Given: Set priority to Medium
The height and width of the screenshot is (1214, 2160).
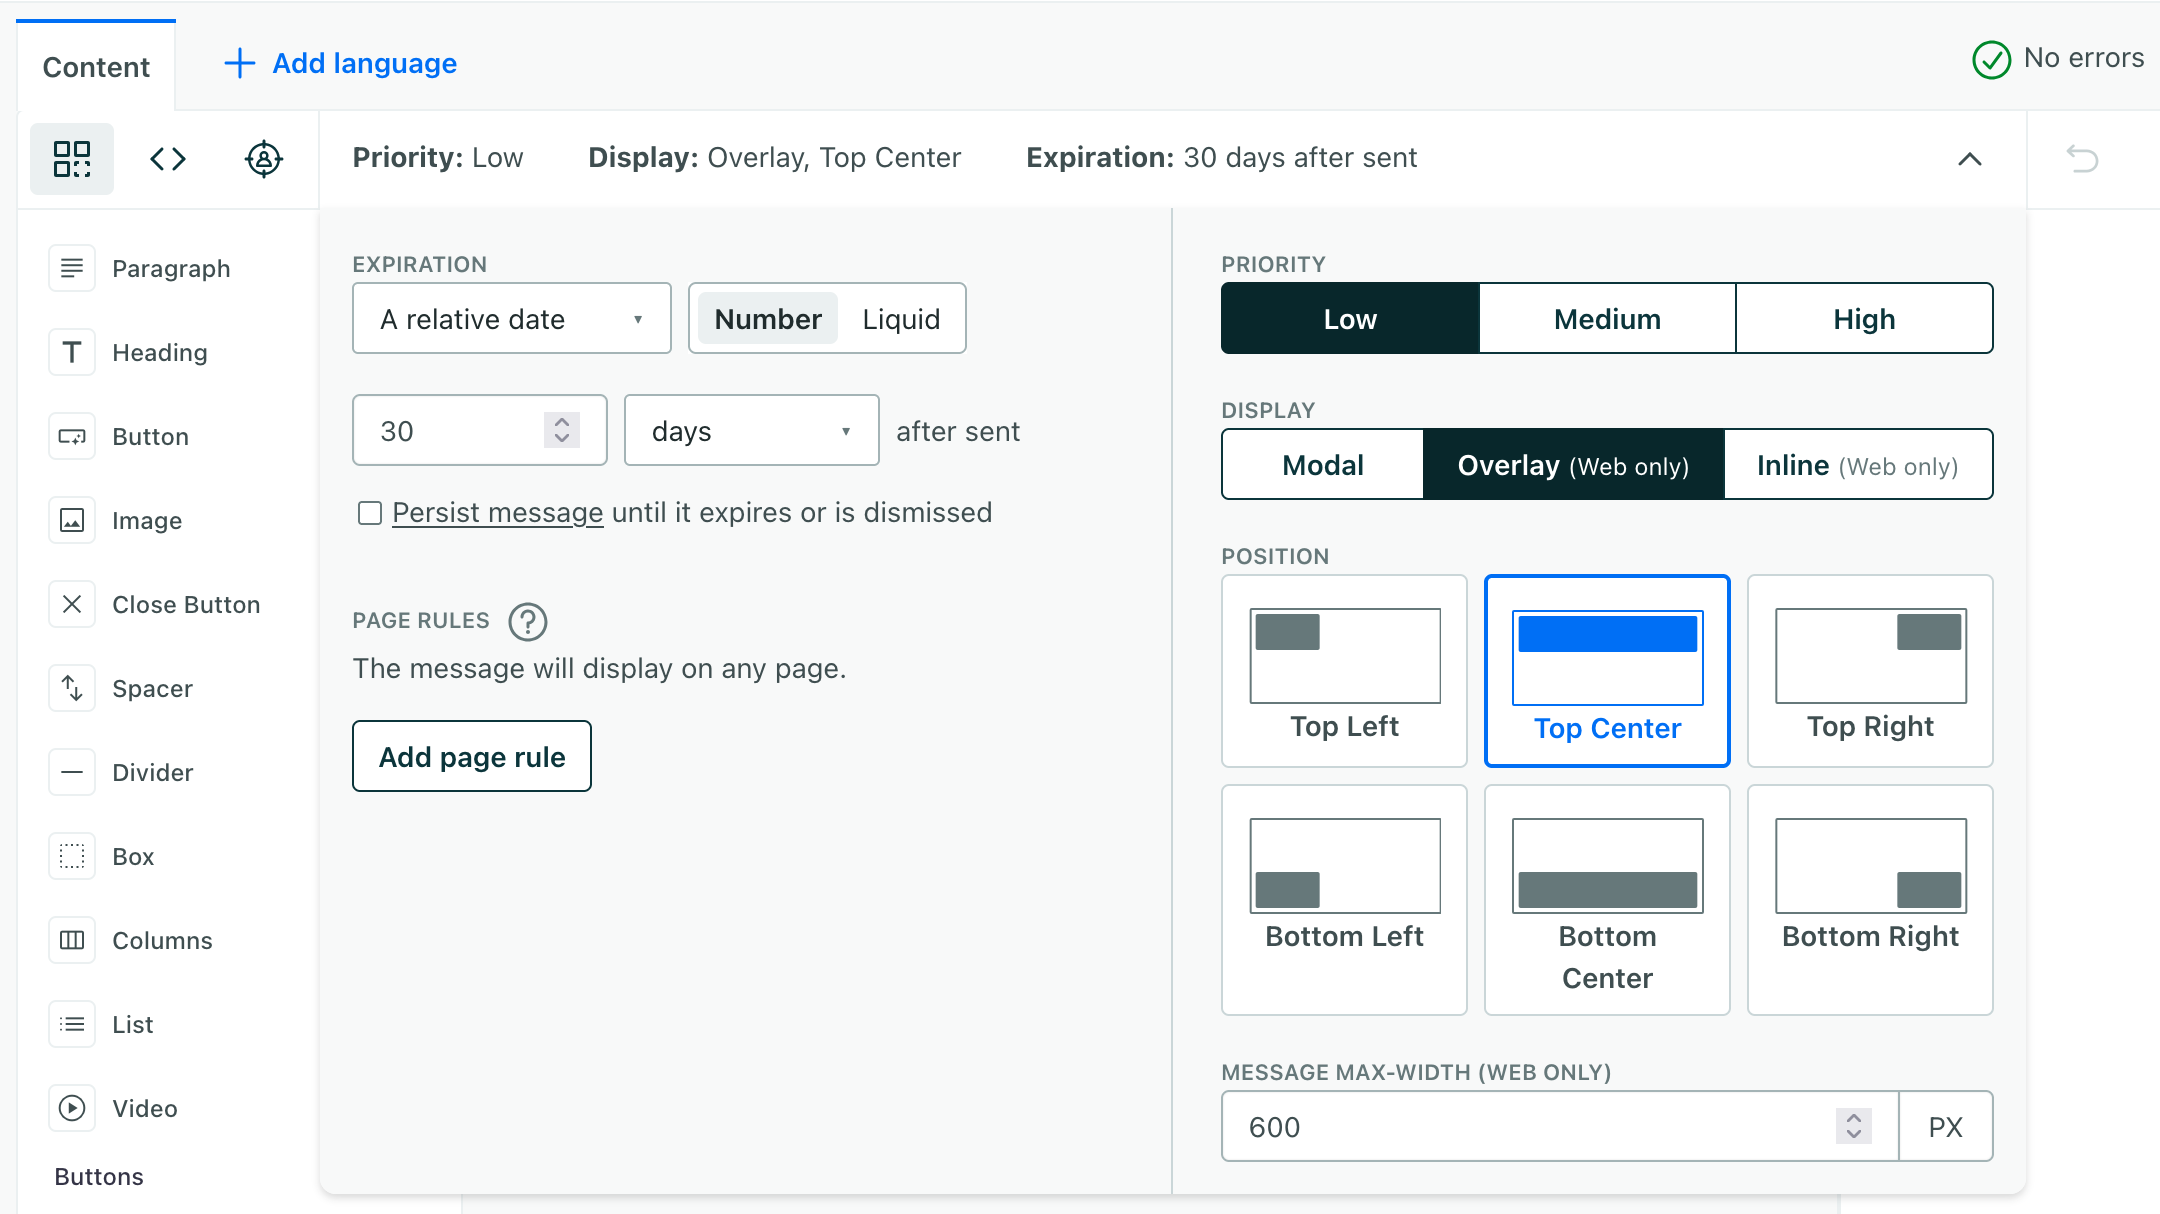Looking at the screenshot, I should point(1607,318).
